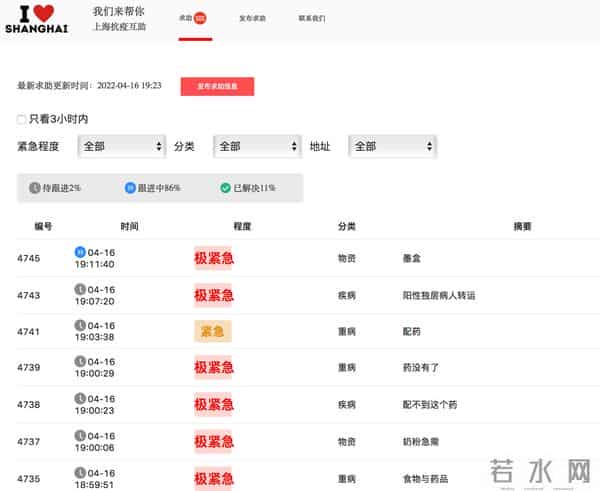Click the red badge on 求助 tab
This screenshot has height=491, width=600.
click(x=200, y=18)
